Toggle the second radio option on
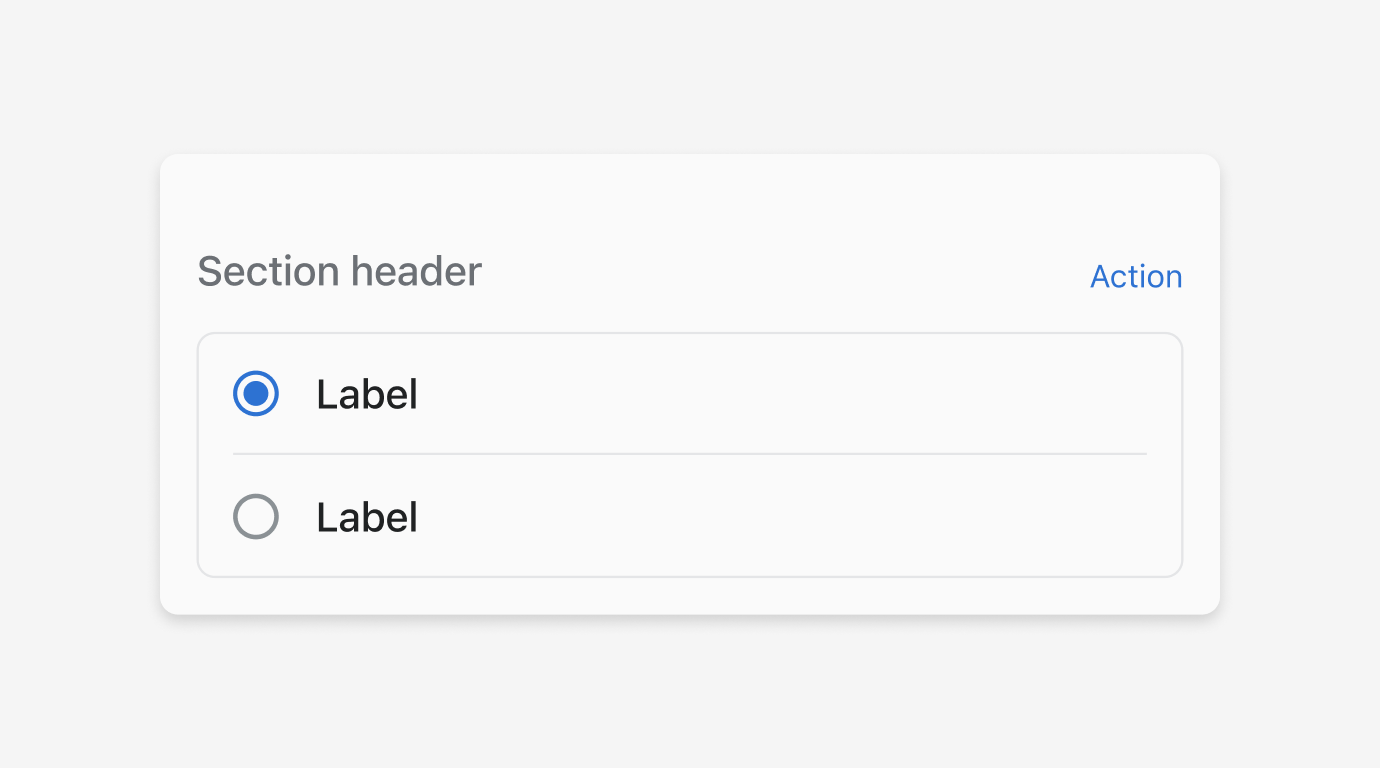Screen dimensions: 1380x768 (x=256, y=517)
